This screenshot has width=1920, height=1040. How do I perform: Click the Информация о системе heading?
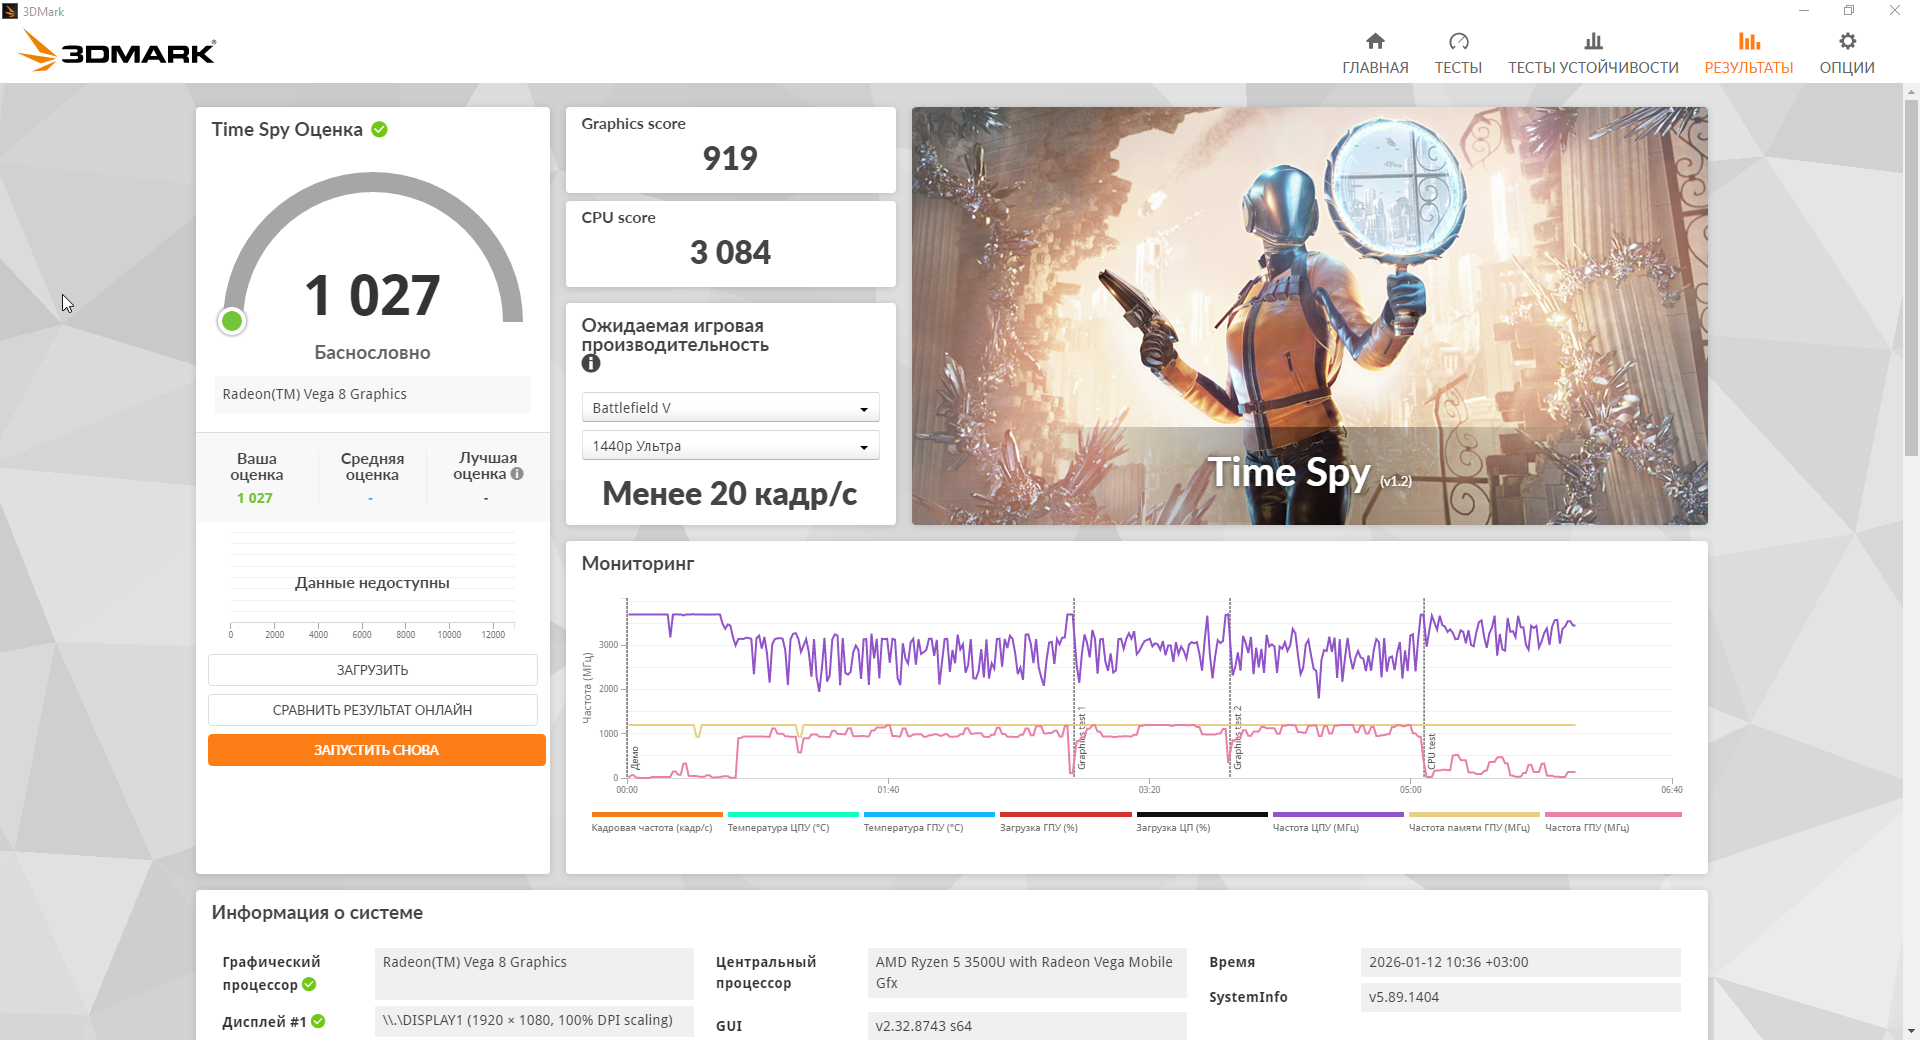click(317, 913)
